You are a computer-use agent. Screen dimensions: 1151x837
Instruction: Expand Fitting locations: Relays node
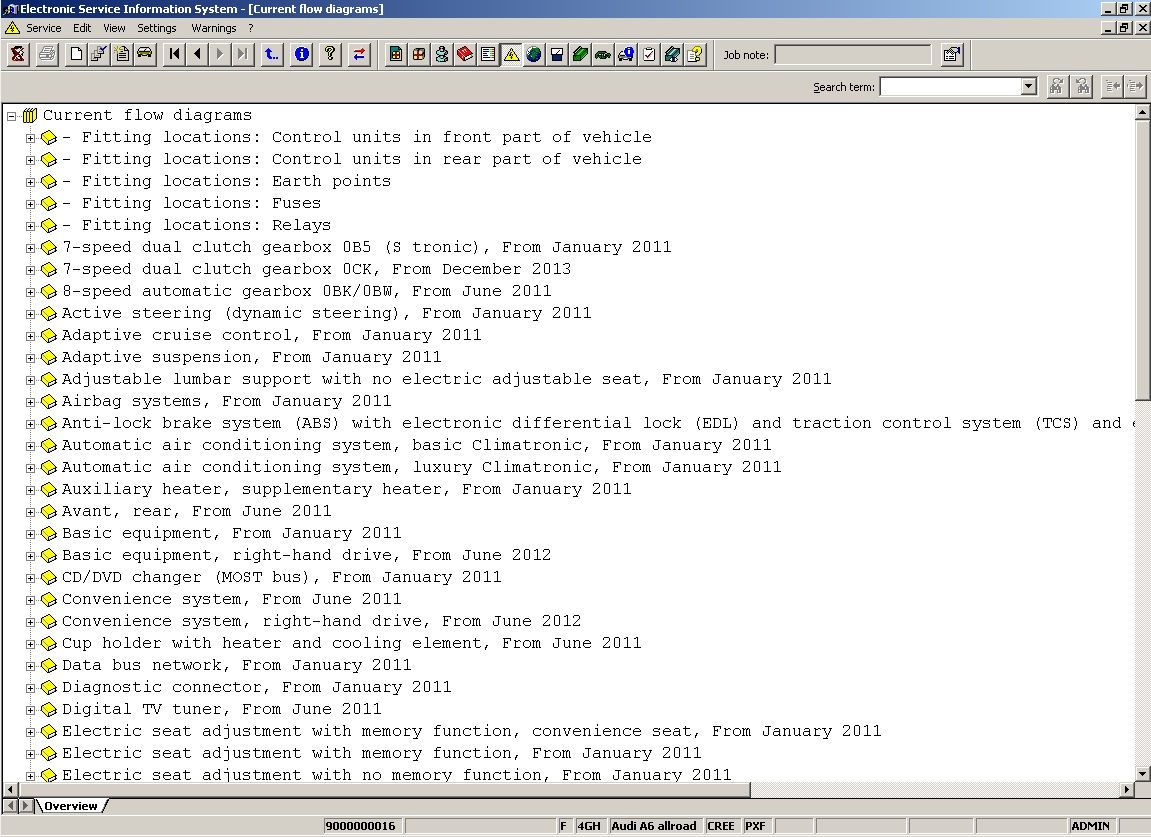point(30,226)
